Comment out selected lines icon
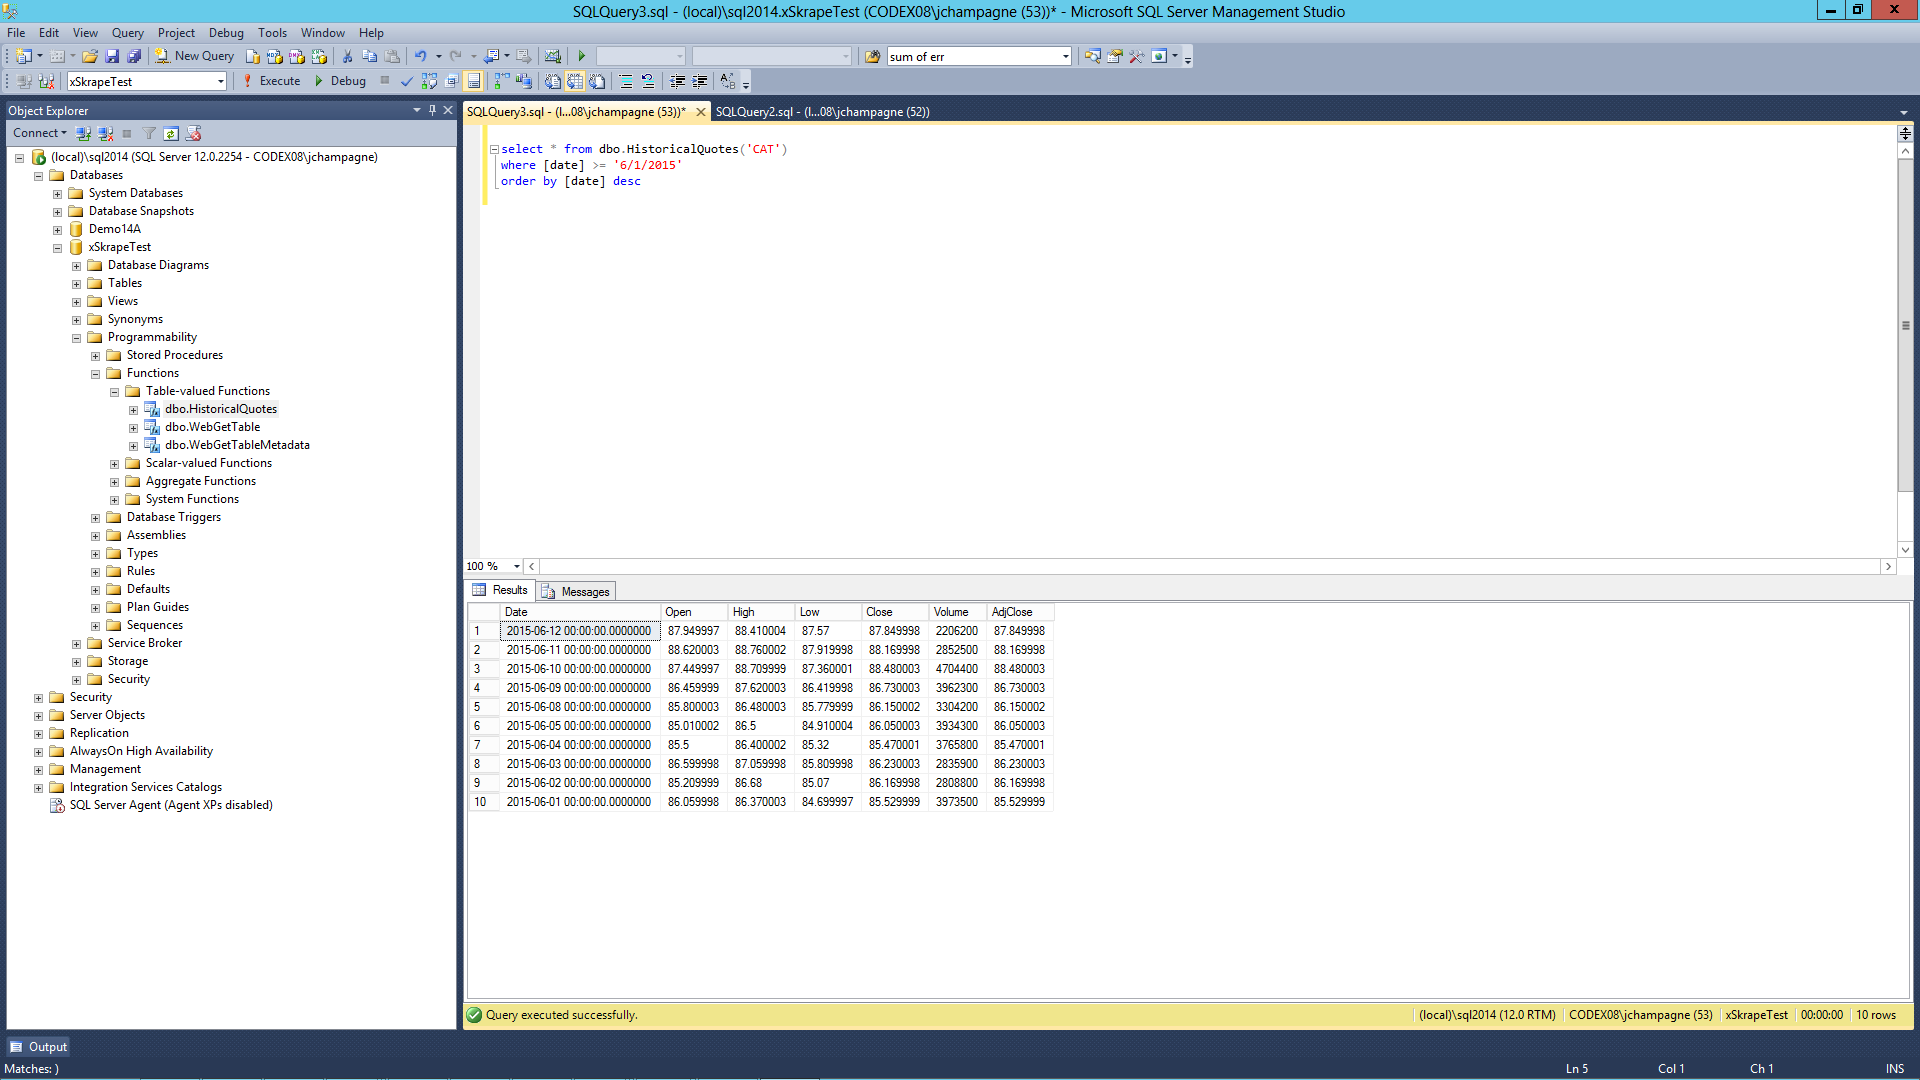1920x1080 pixels. click(x=626, y=81)
